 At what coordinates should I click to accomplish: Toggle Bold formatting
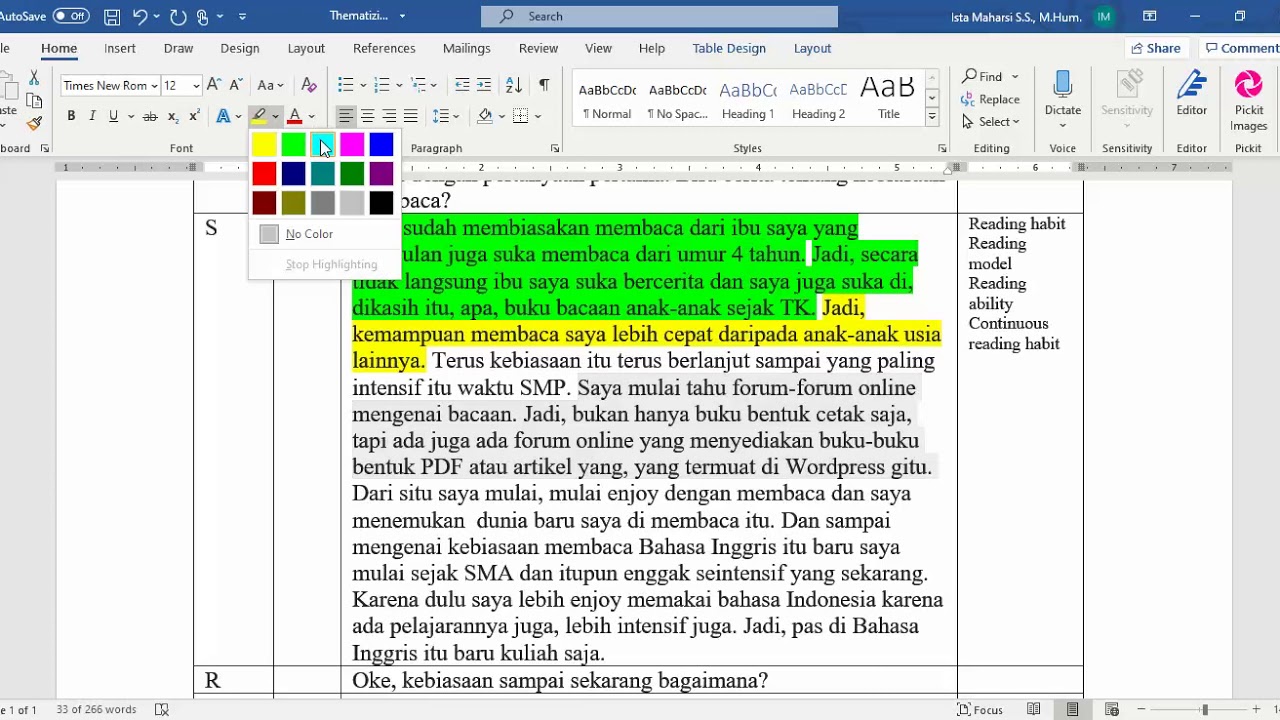click(x=71, y=117)
